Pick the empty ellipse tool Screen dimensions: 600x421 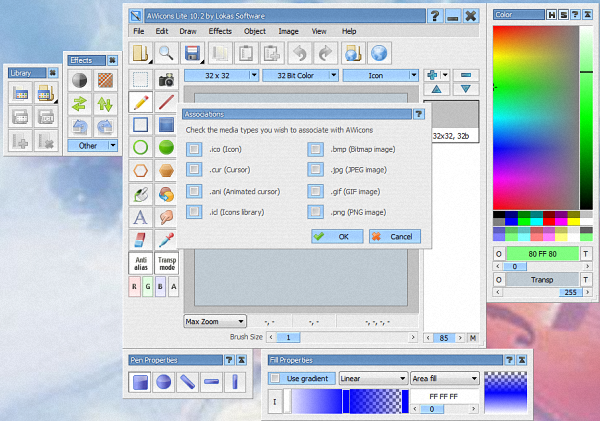coord(140,147)
